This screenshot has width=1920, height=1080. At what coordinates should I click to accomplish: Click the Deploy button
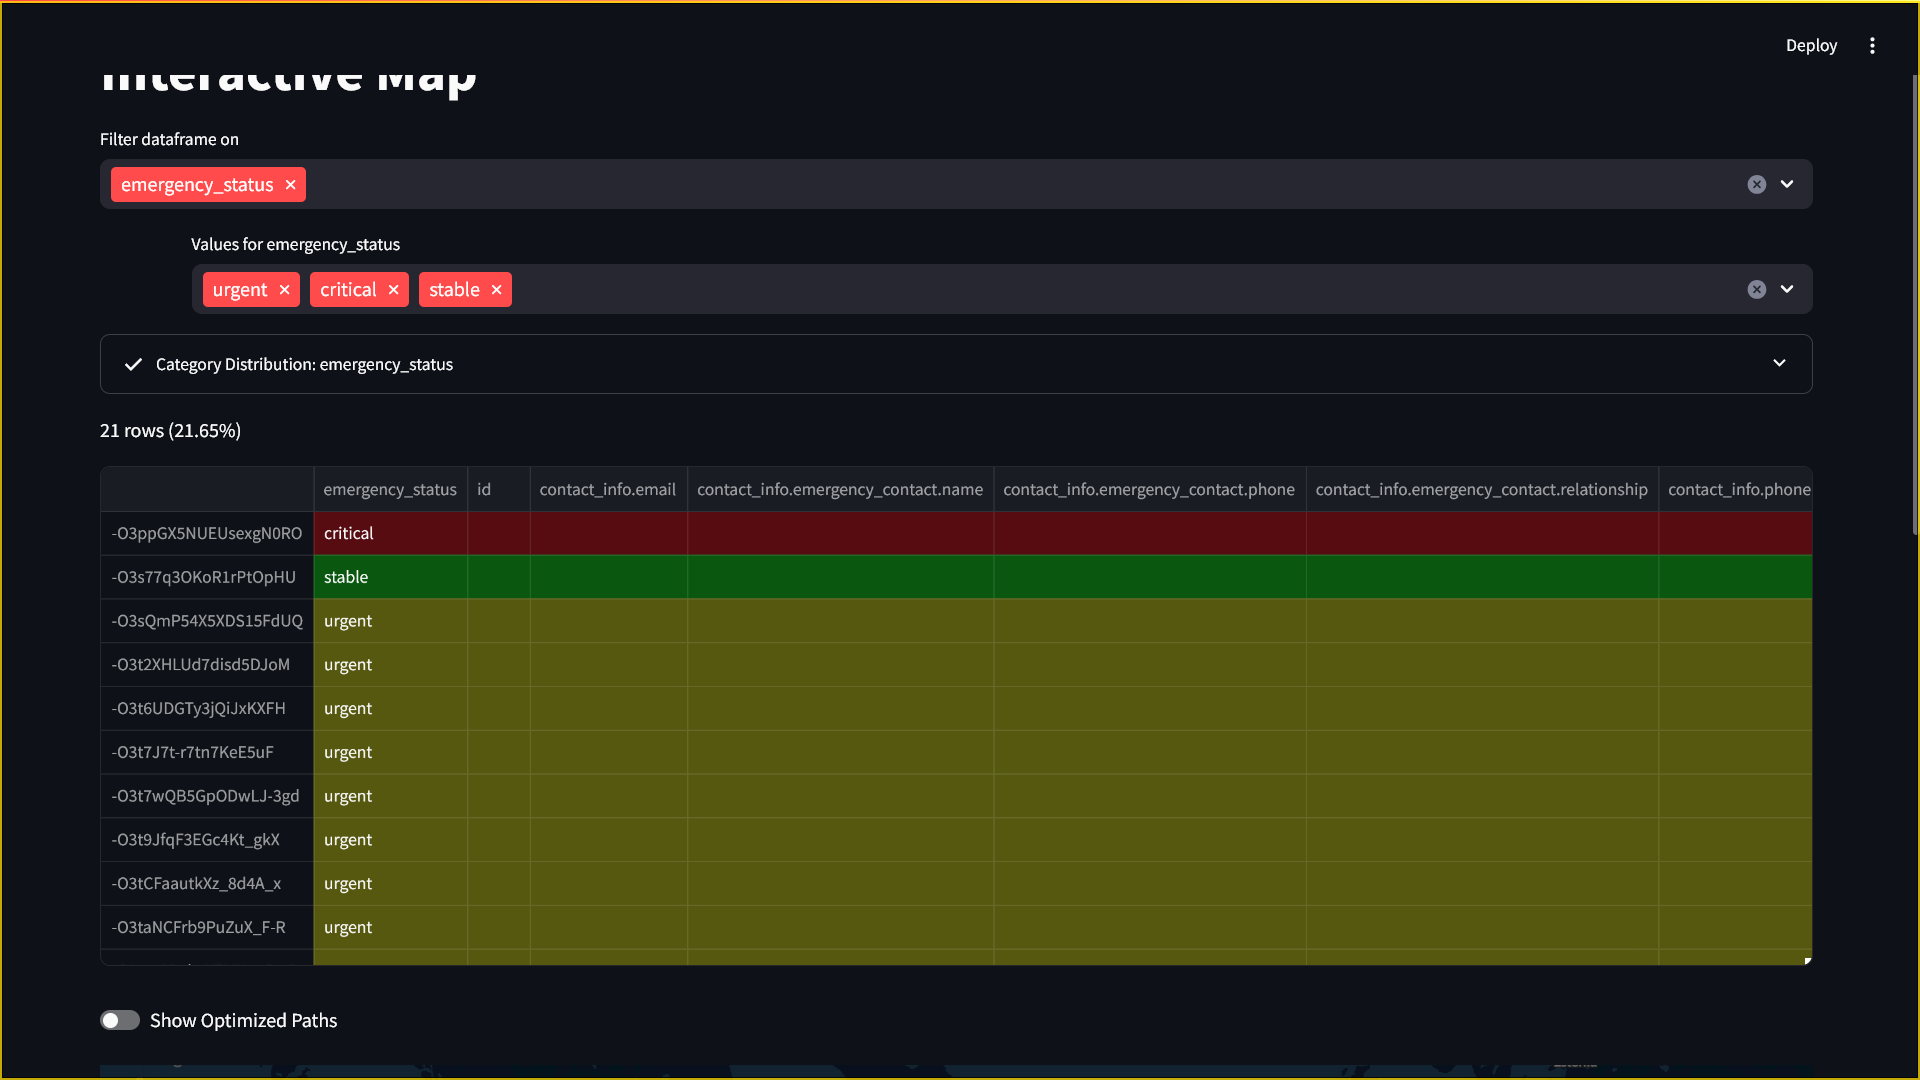1811,46
